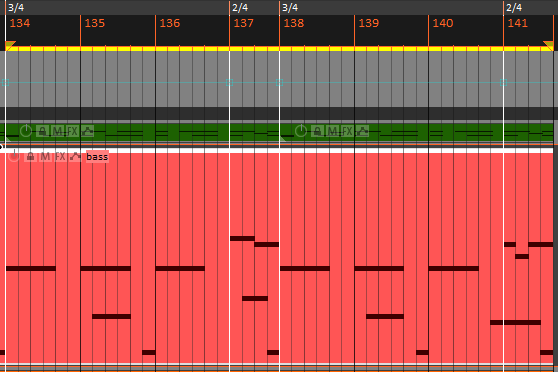
Task: Click the loop selection end handle after measure 141
Action: pos(549,45)
